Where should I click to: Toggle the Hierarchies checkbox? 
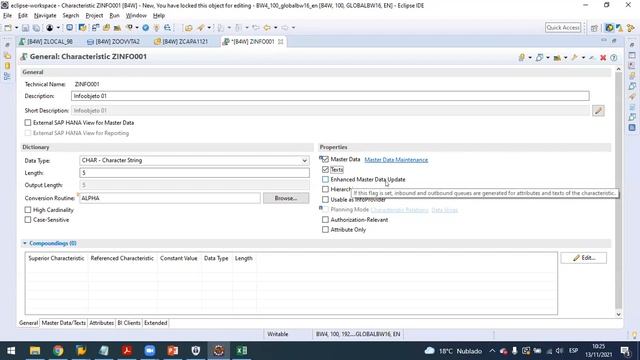point(325,189)
